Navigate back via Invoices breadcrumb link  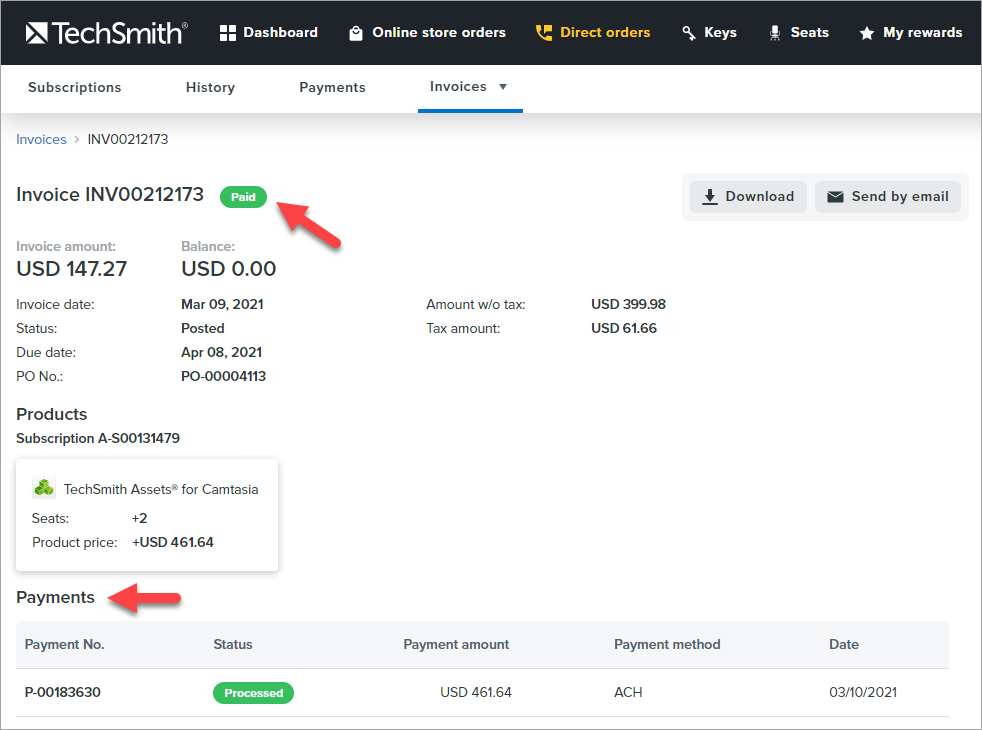[x=41, y=140]
